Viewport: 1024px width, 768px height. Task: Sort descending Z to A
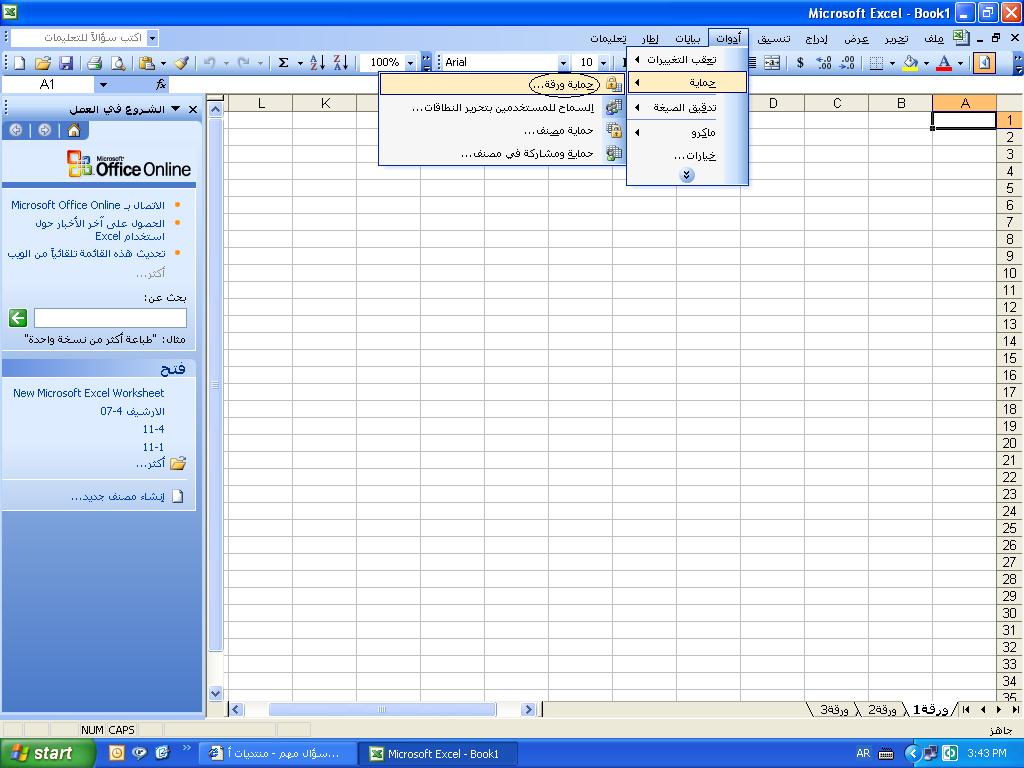[x=341, y=63]
